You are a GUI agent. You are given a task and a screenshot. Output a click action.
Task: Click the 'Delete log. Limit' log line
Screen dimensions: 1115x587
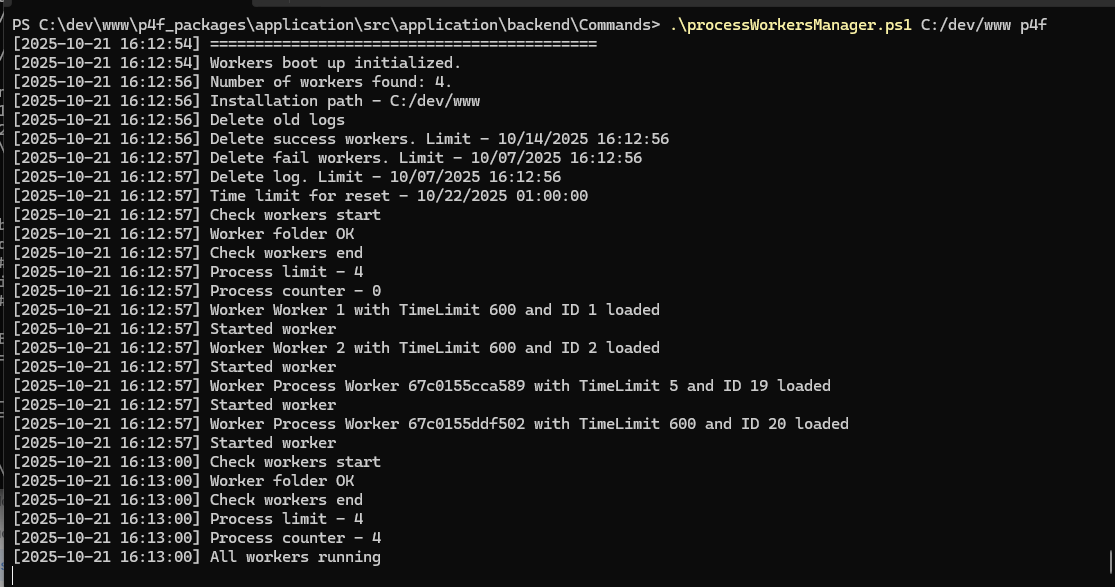385,177
